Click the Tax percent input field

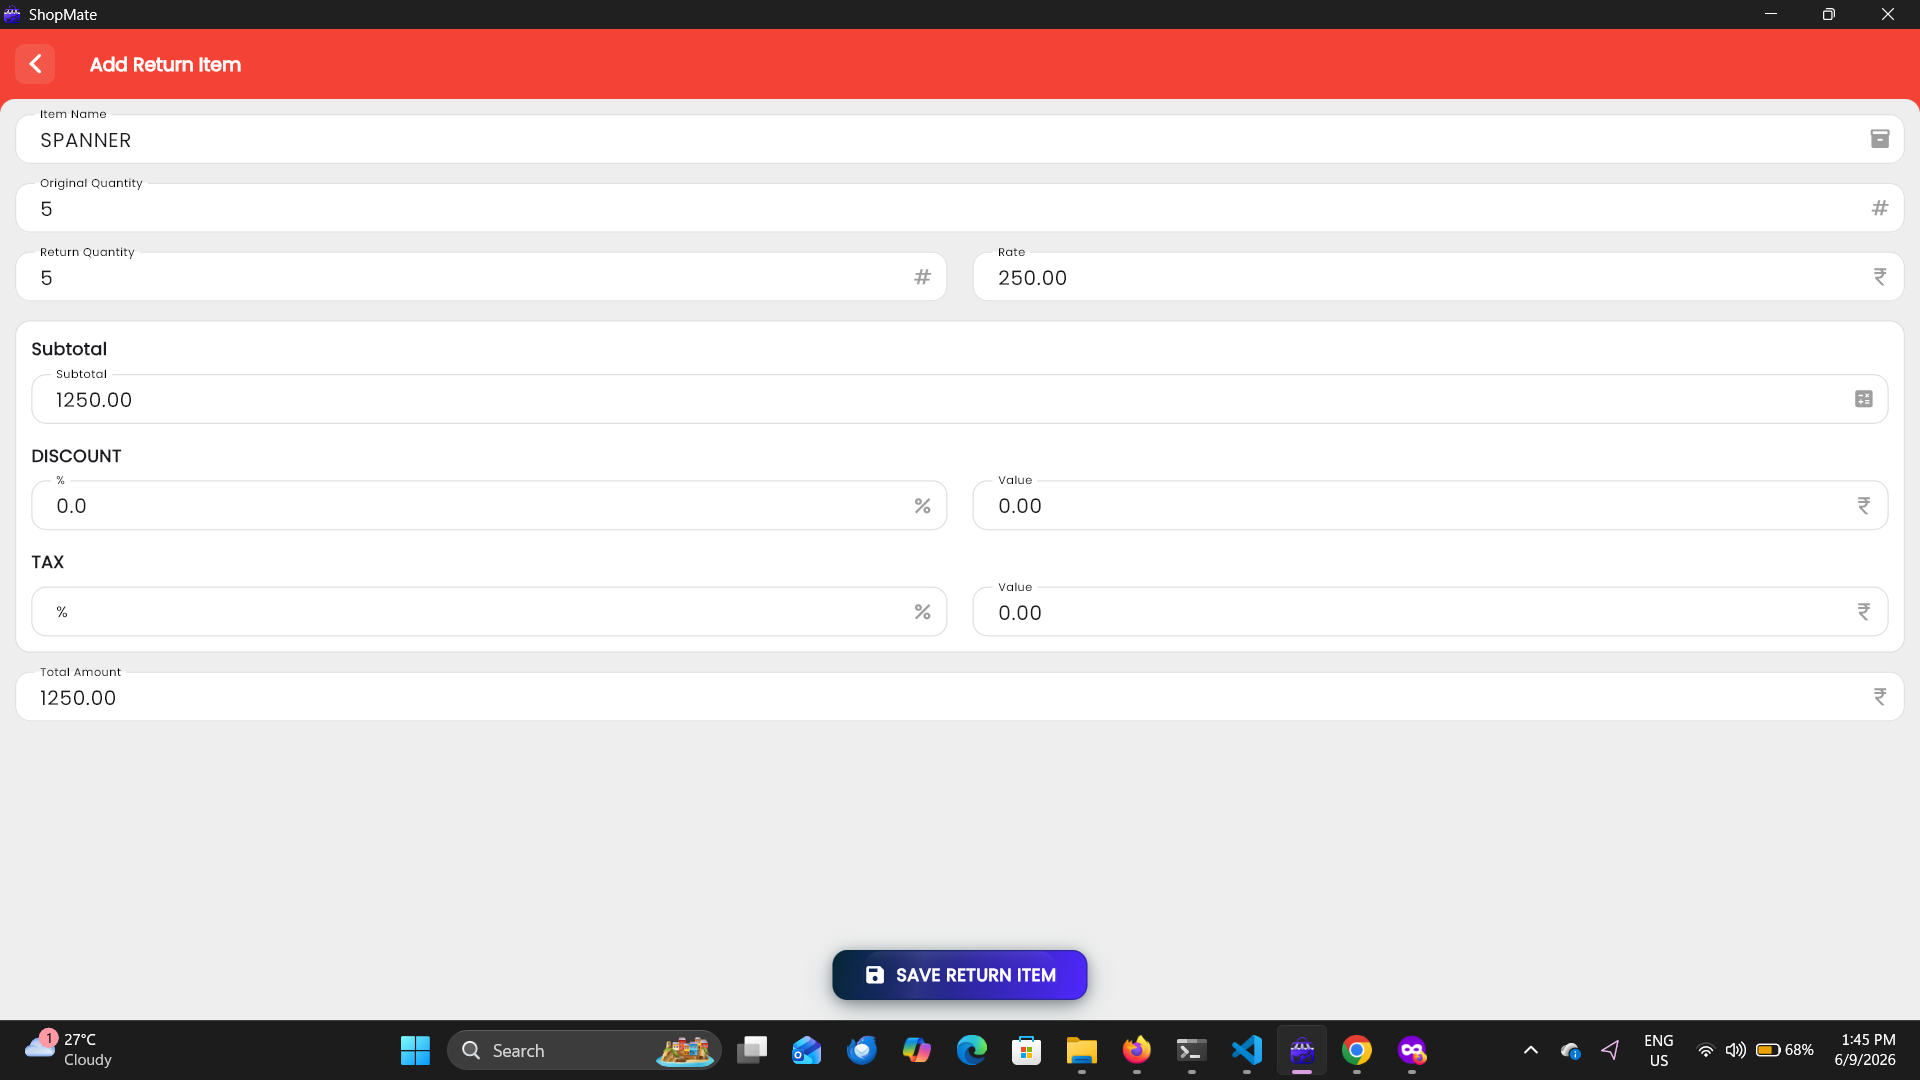point(489,612)
